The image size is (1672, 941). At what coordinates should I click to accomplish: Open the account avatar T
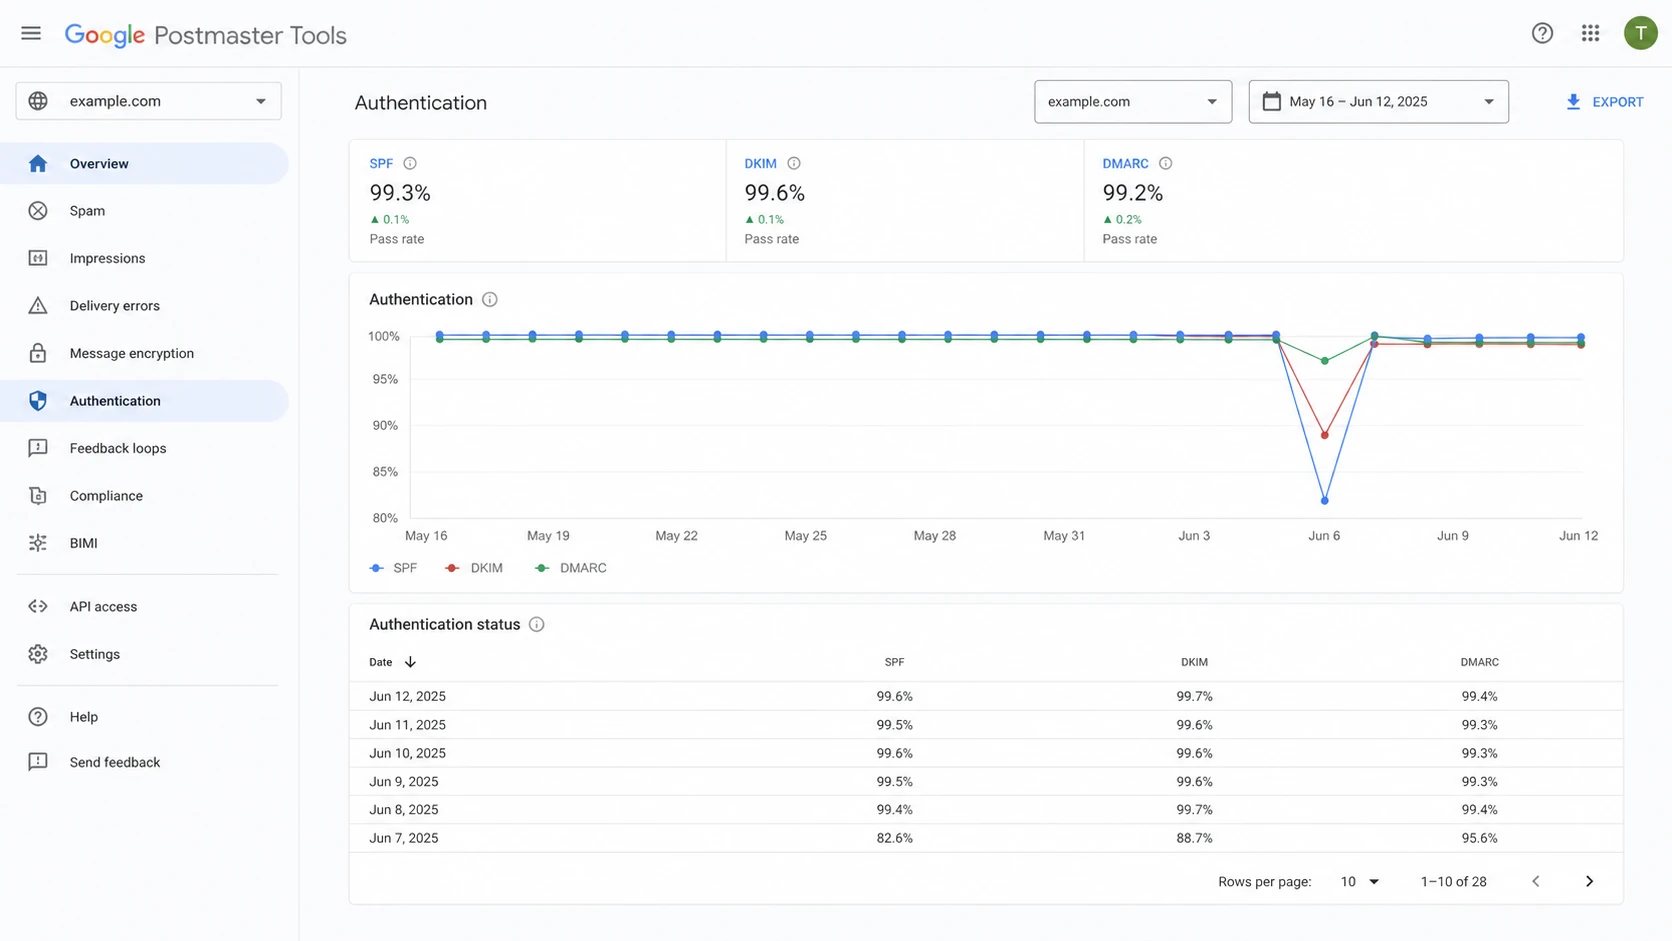(1640, 33)
